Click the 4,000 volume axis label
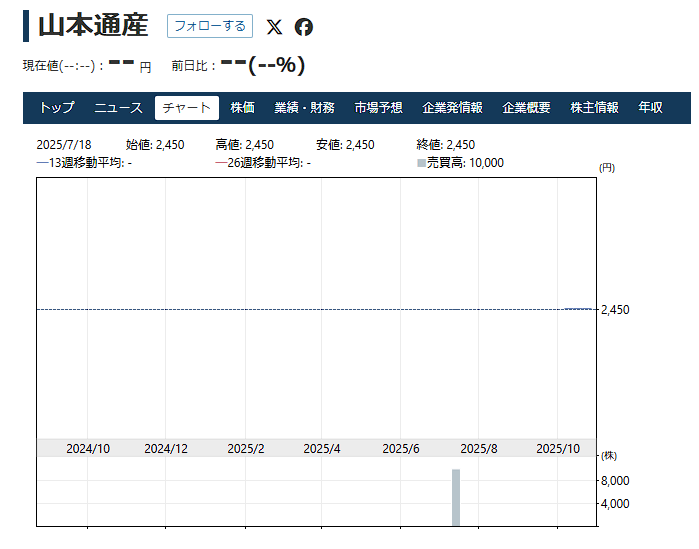 click(x=615, y=504)
